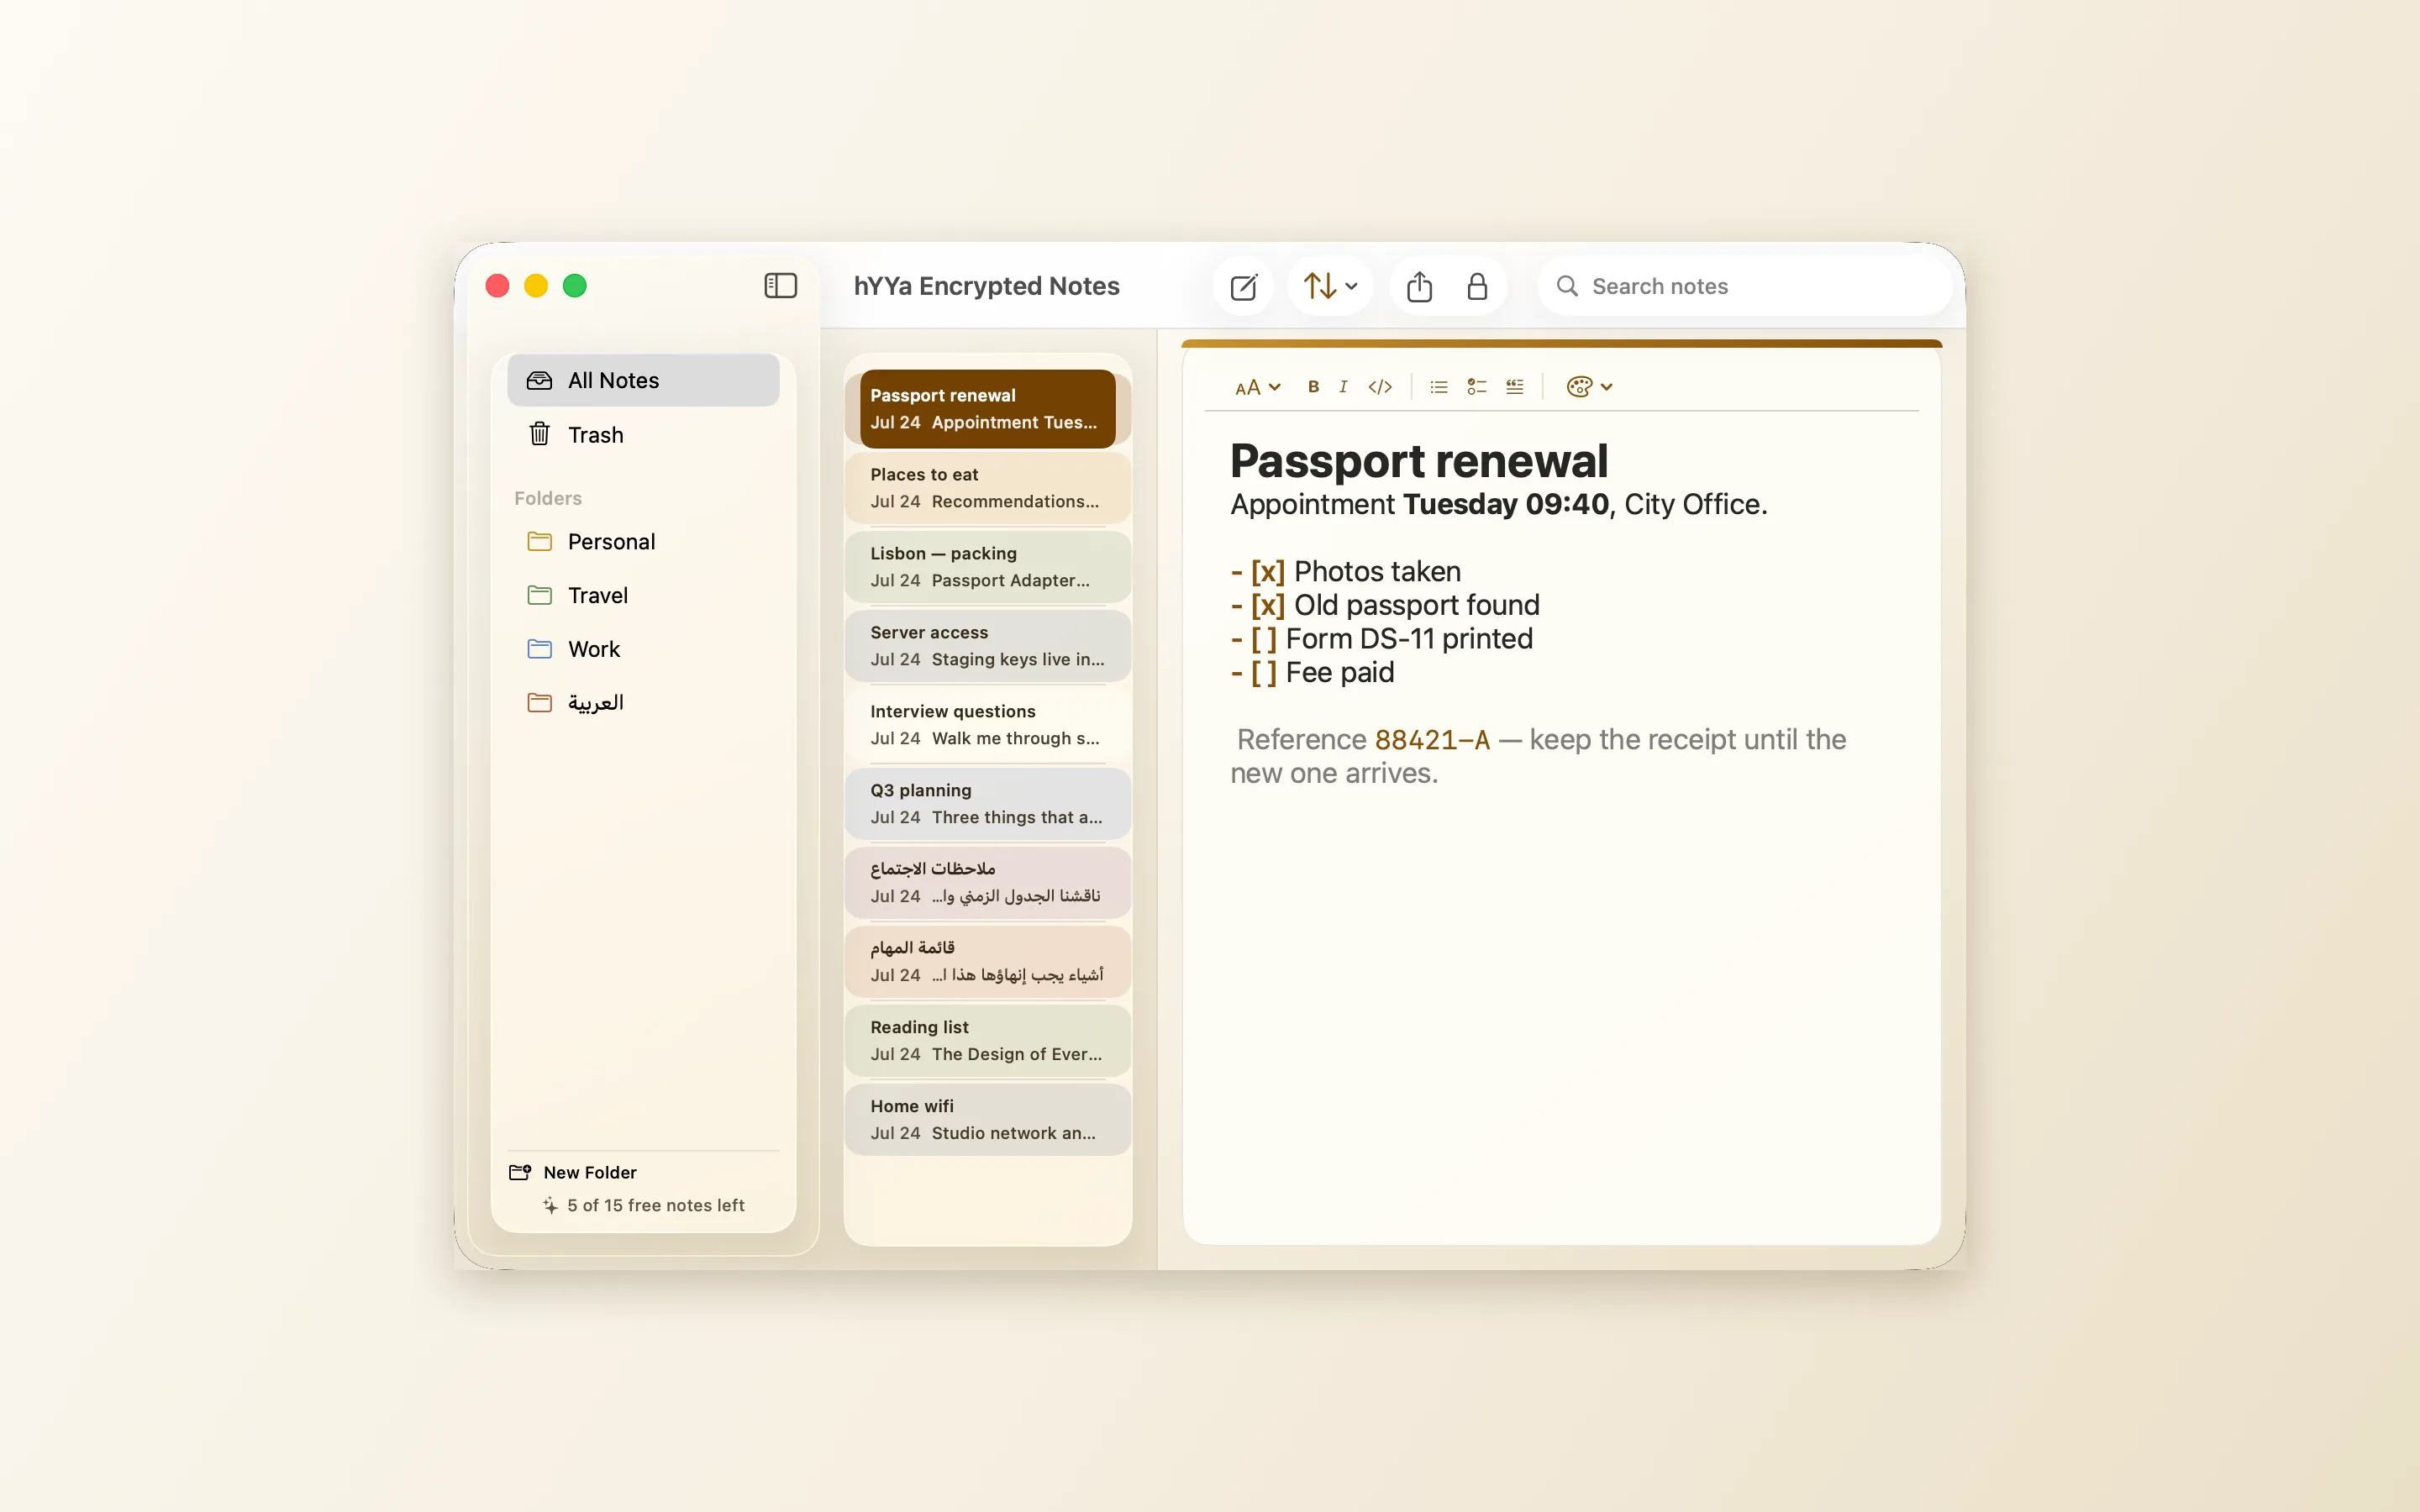
Task: Click 5 of 15 free notes left
Action: point(644,1205)
